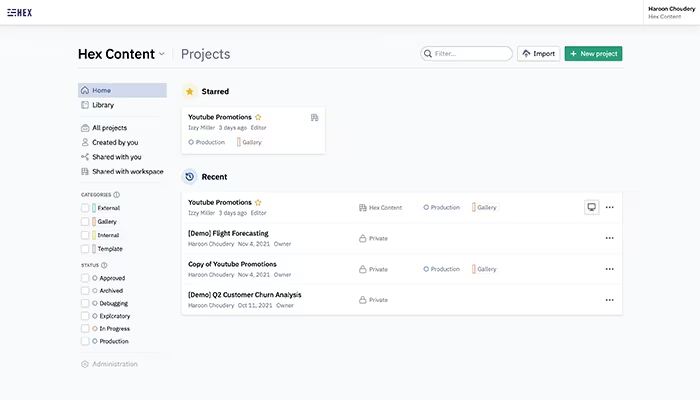This screenshot has height=400, width=700.
Task: Create a New project
Action: point(593,54)
